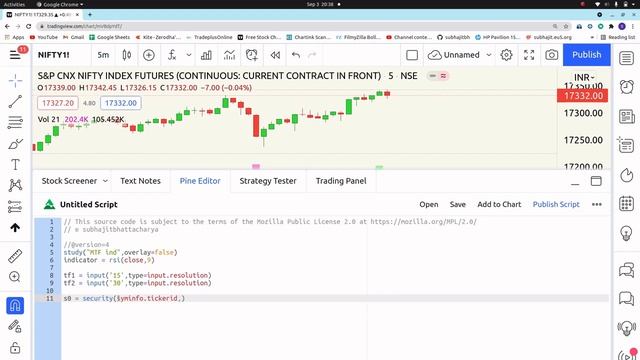Open chart settings gear
Viewport: 640px width, 360px height.
pos(506,55)
